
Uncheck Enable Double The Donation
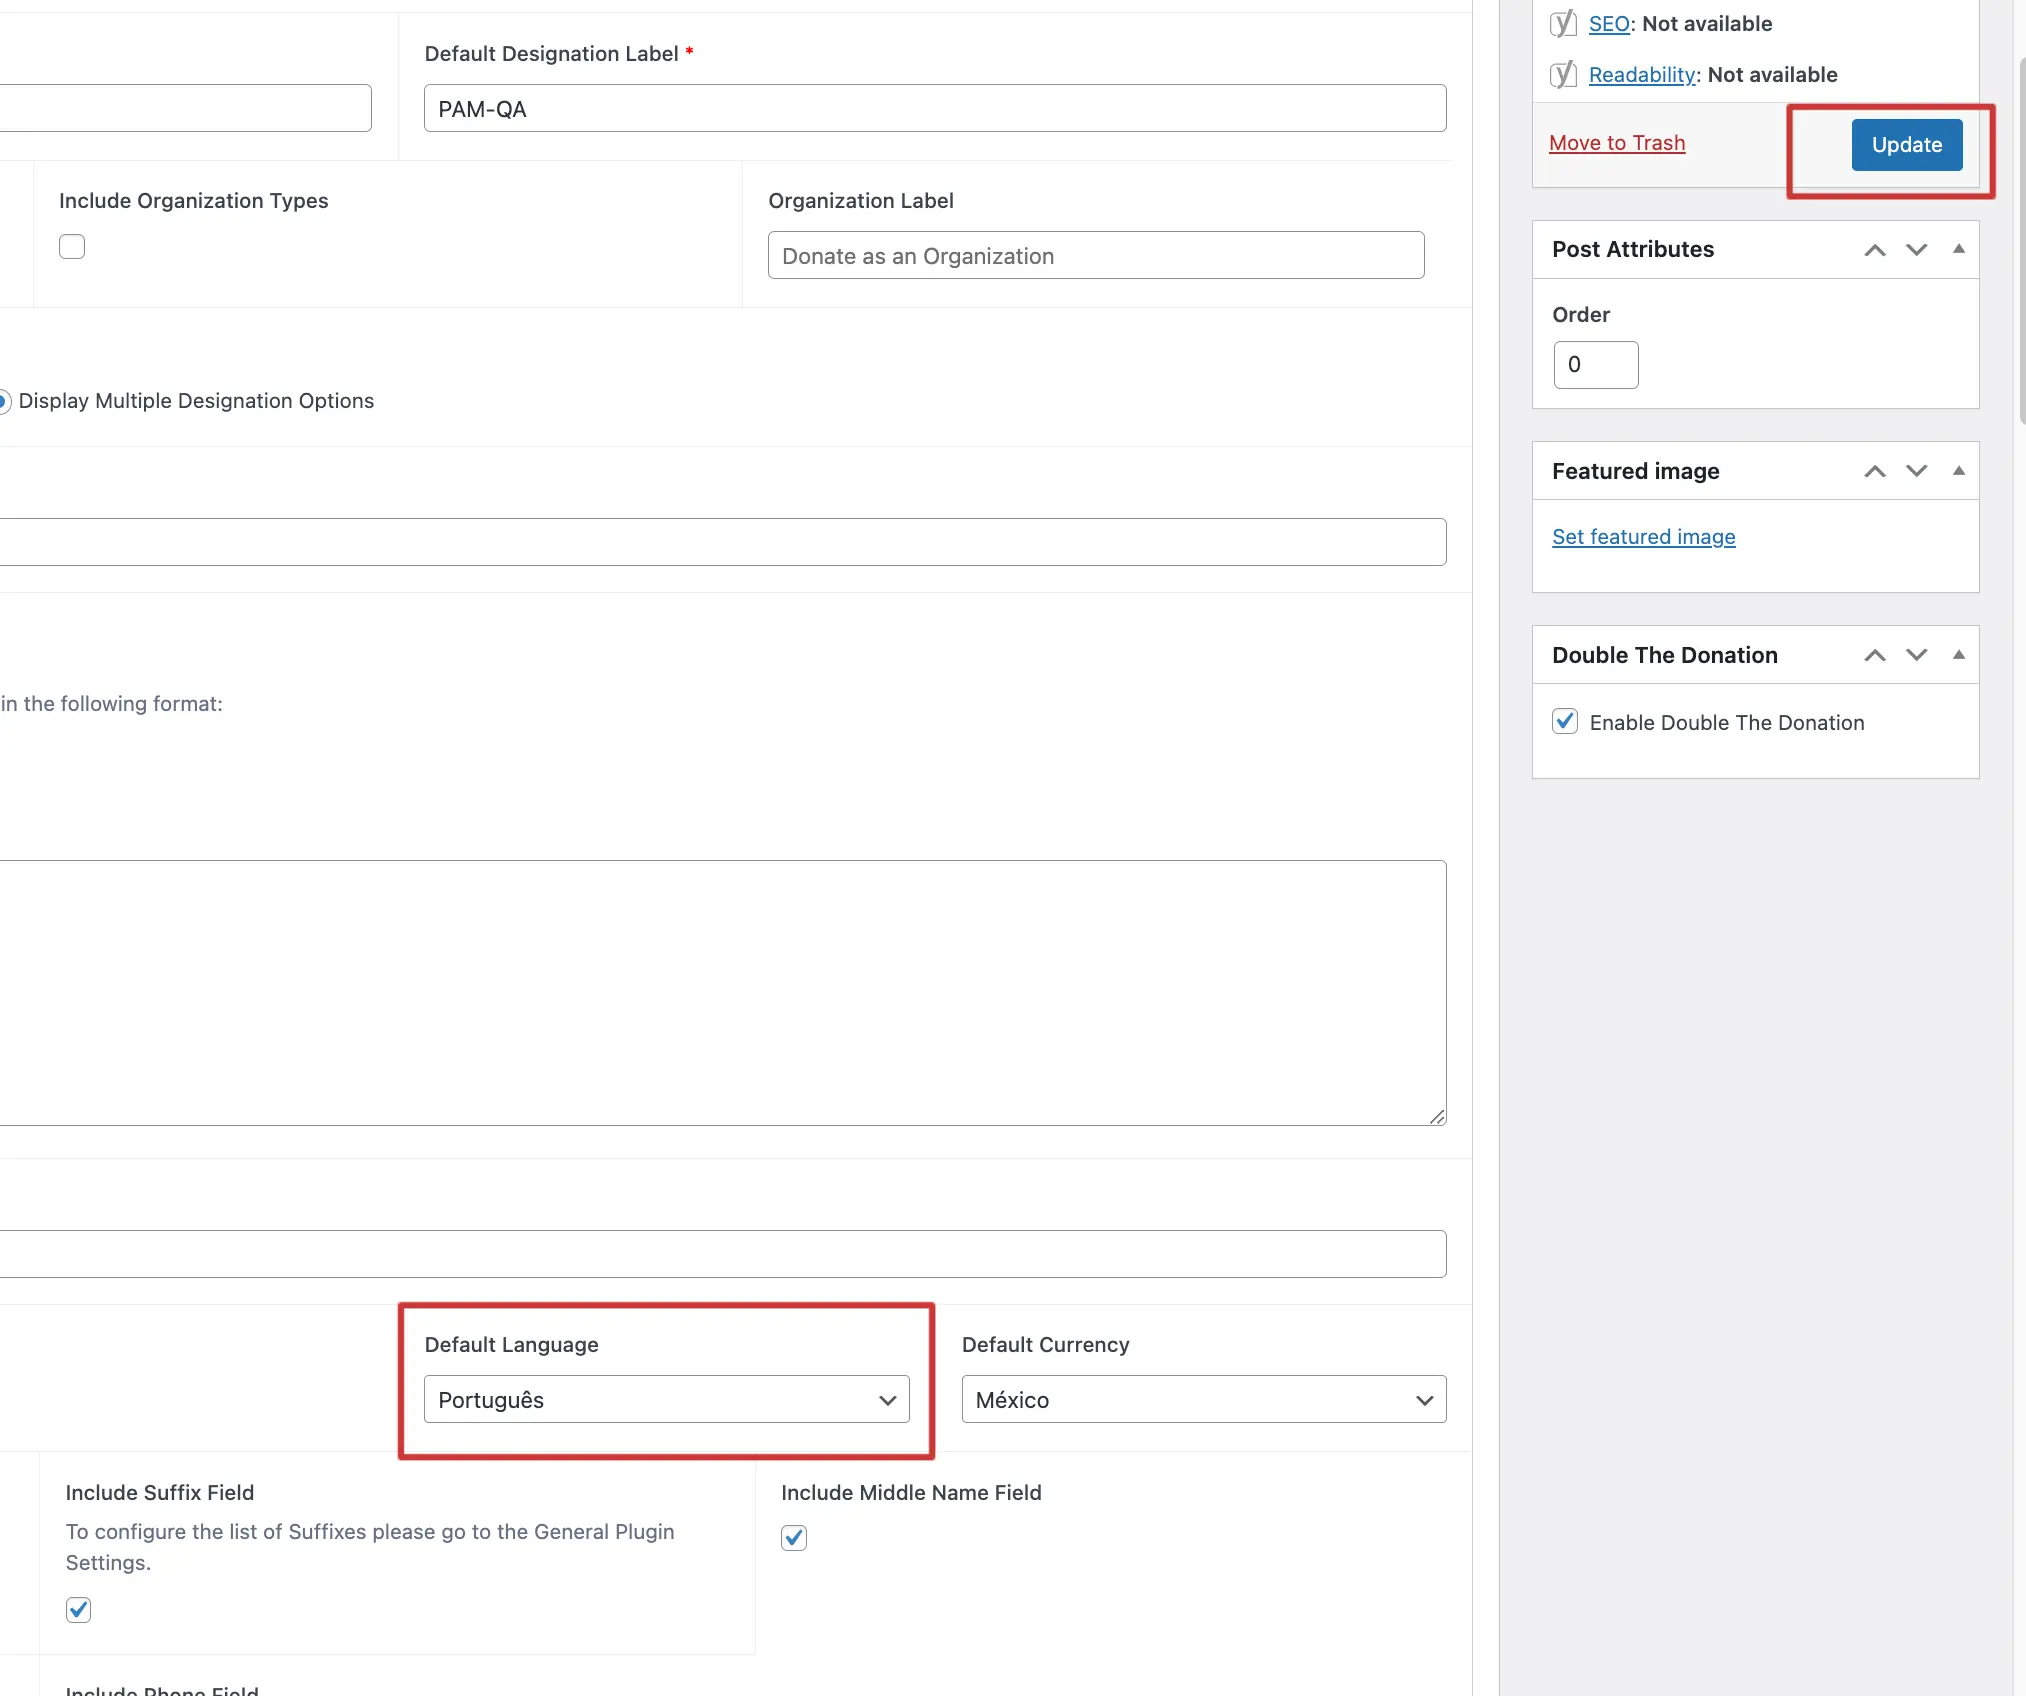pyautogui.click(x=1565, y=721)
